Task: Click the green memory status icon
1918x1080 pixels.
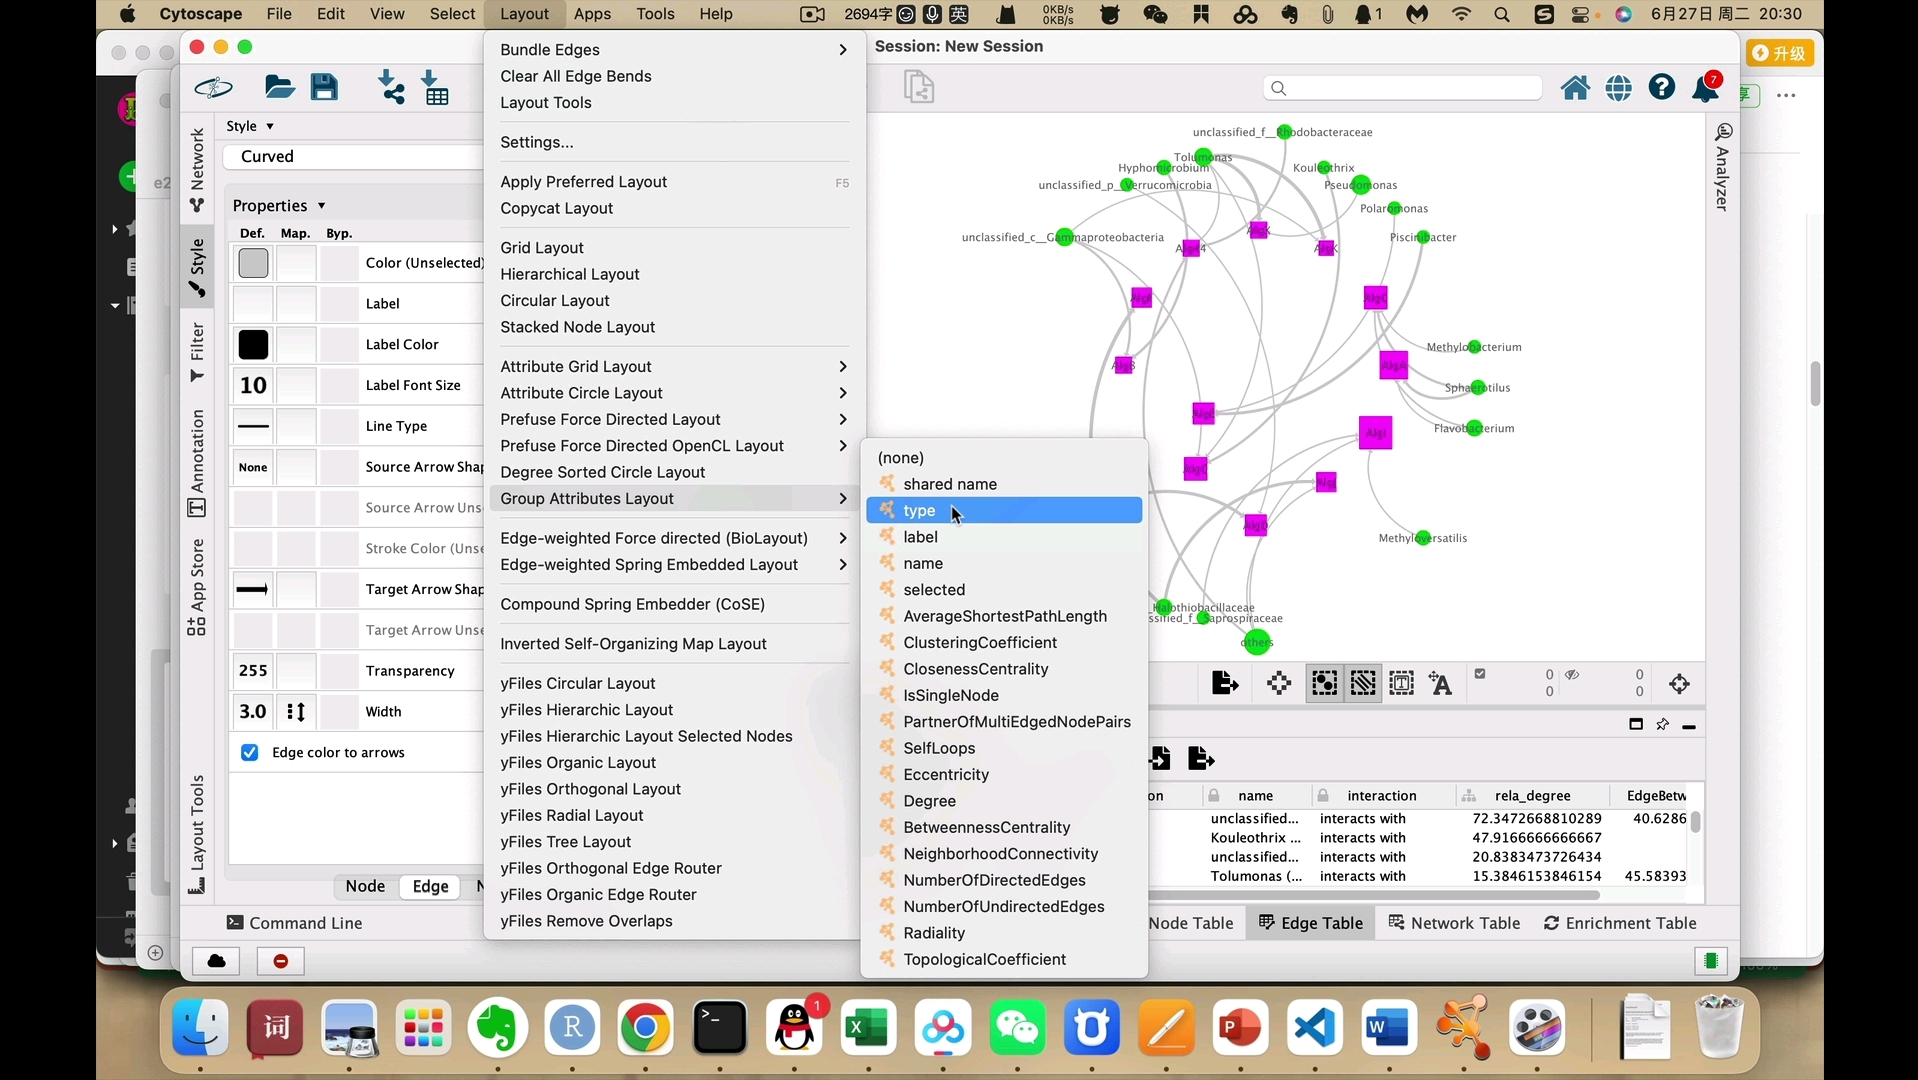Action: (x=1711, y=961)
